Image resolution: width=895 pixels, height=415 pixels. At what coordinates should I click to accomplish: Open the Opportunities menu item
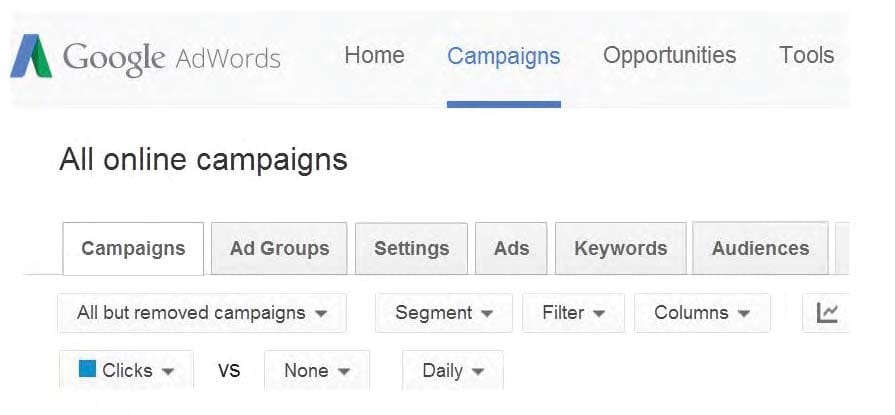point(670,55)
